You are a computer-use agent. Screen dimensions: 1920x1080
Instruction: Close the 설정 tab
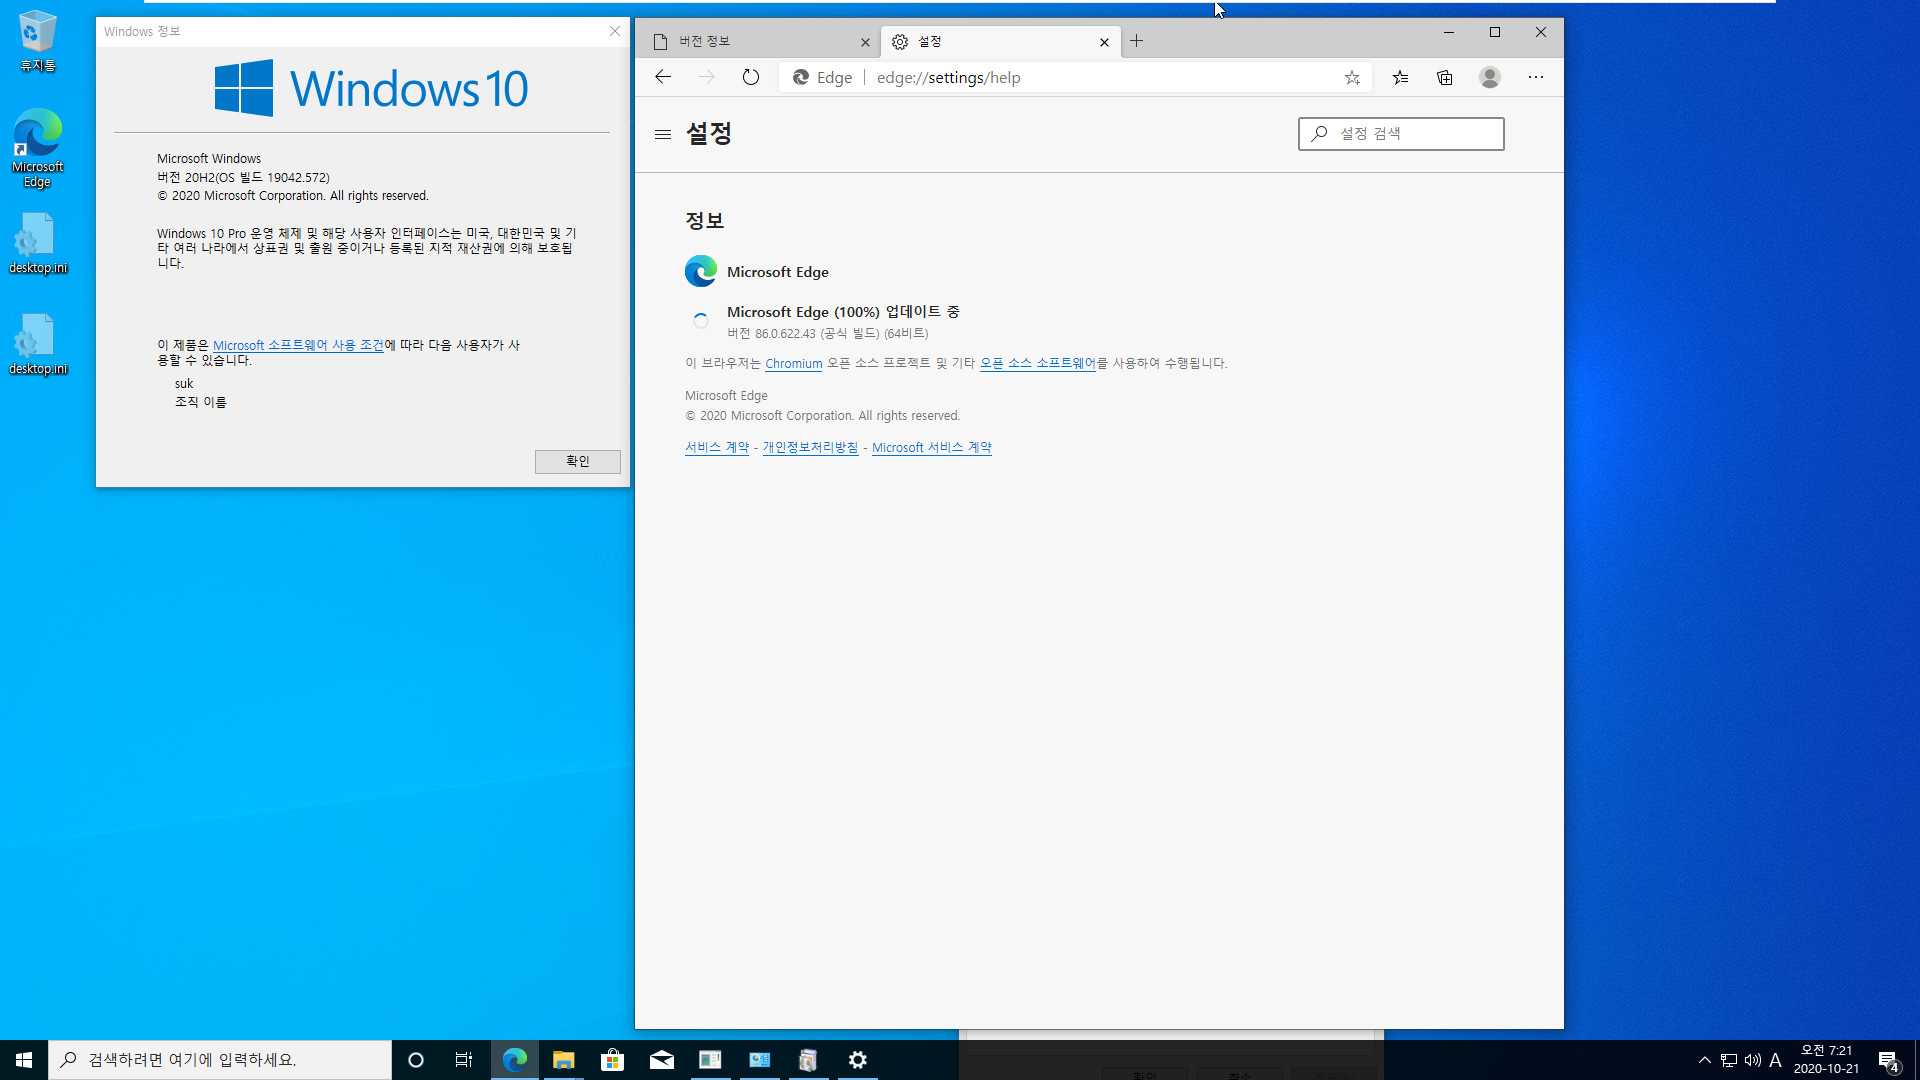click(1104, 42)
